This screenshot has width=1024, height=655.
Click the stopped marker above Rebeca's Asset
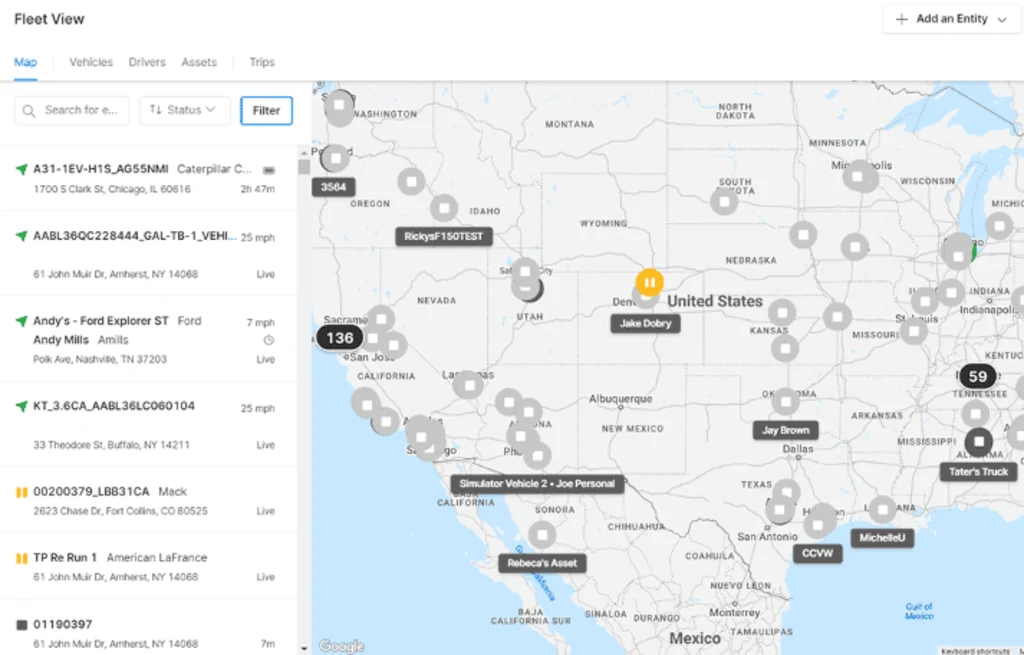pyautogui.click(x=542, y=535)
